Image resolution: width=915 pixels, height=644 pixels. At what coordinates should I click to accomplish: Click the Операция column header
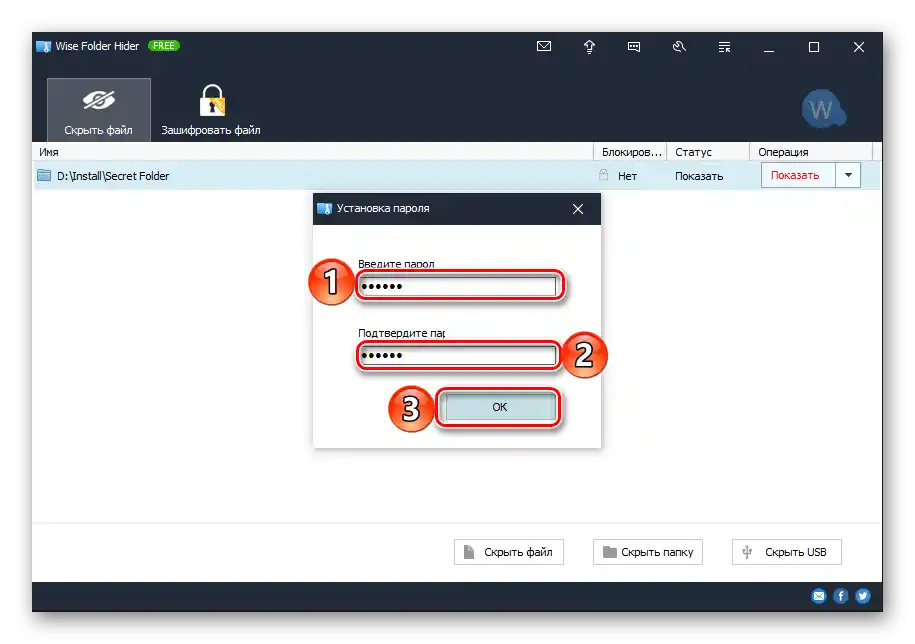pyautogui.click(x=811, y=152)
